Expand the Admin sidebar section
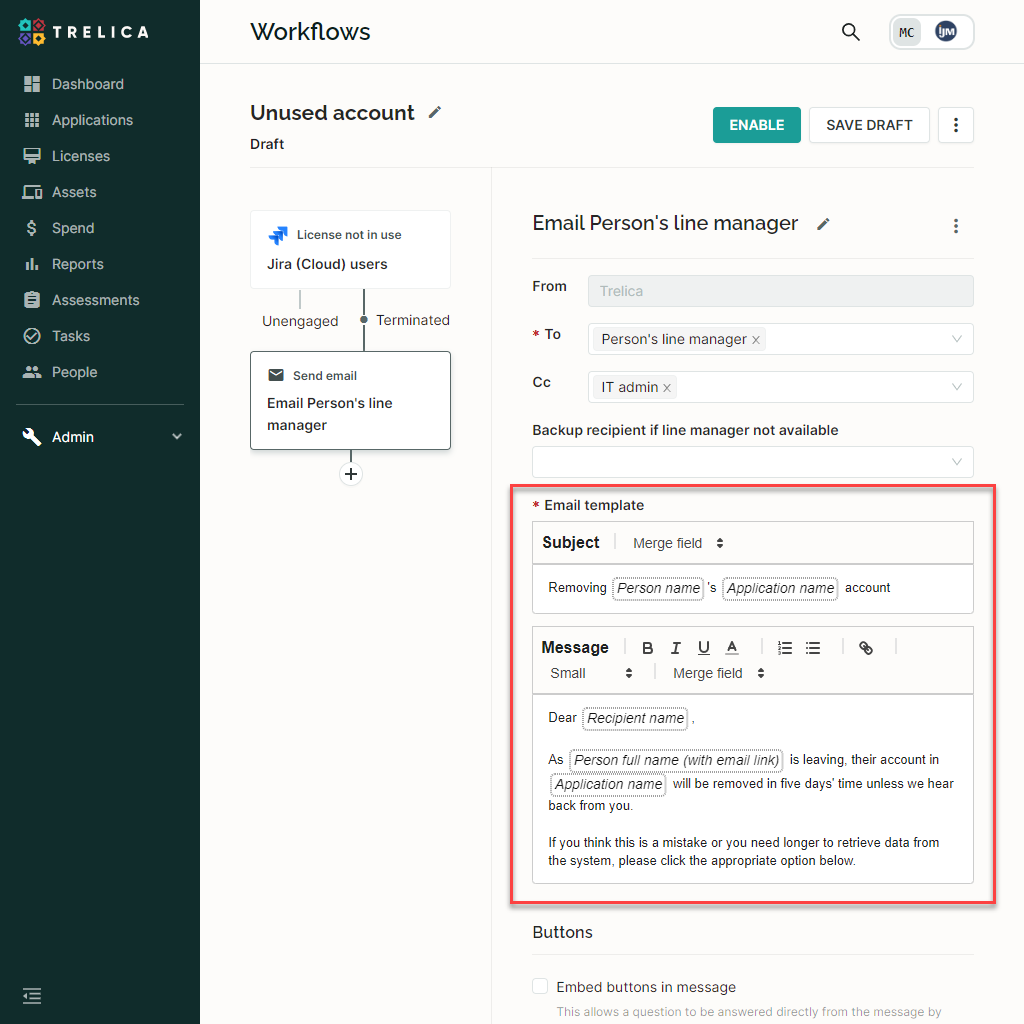Viewport: 1024px width, 1024px height. point(100,437)
